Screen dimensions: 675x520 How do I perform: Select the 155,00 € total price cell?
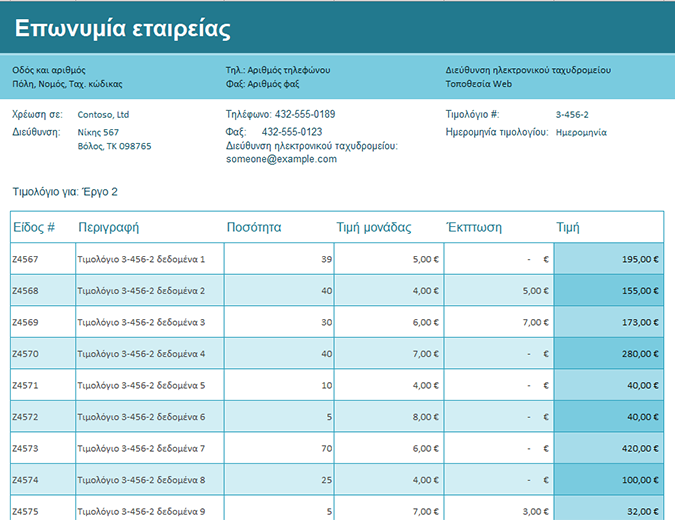609,291
